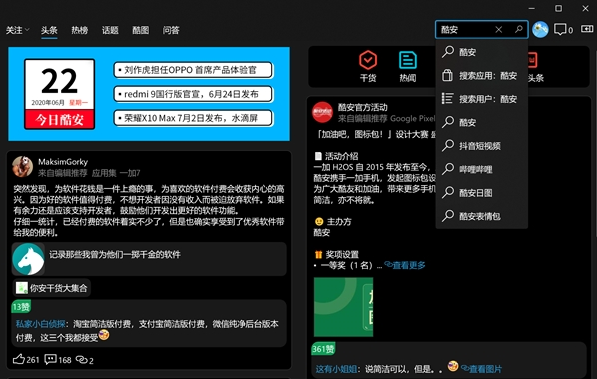597x379 pixels.
Task: Open MaksimGorky username
Action: [63, 162]
